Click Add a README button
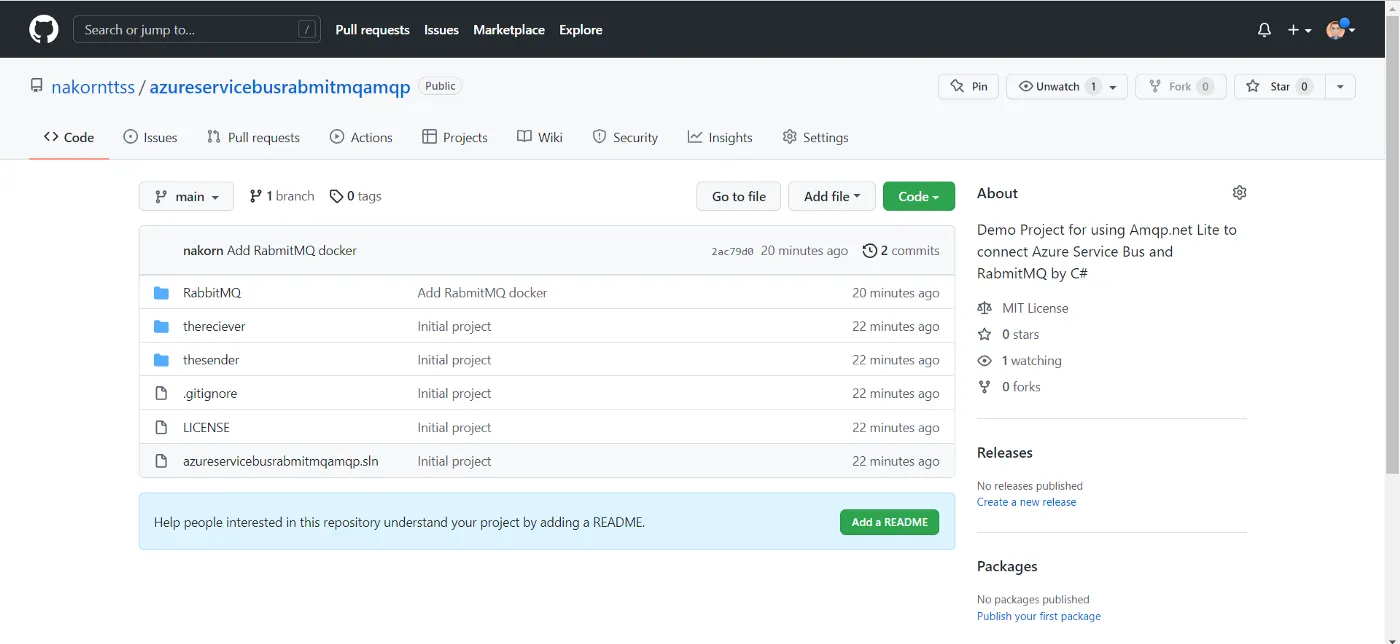Screen dimensions: 1400x644 [x=889, y=522]
